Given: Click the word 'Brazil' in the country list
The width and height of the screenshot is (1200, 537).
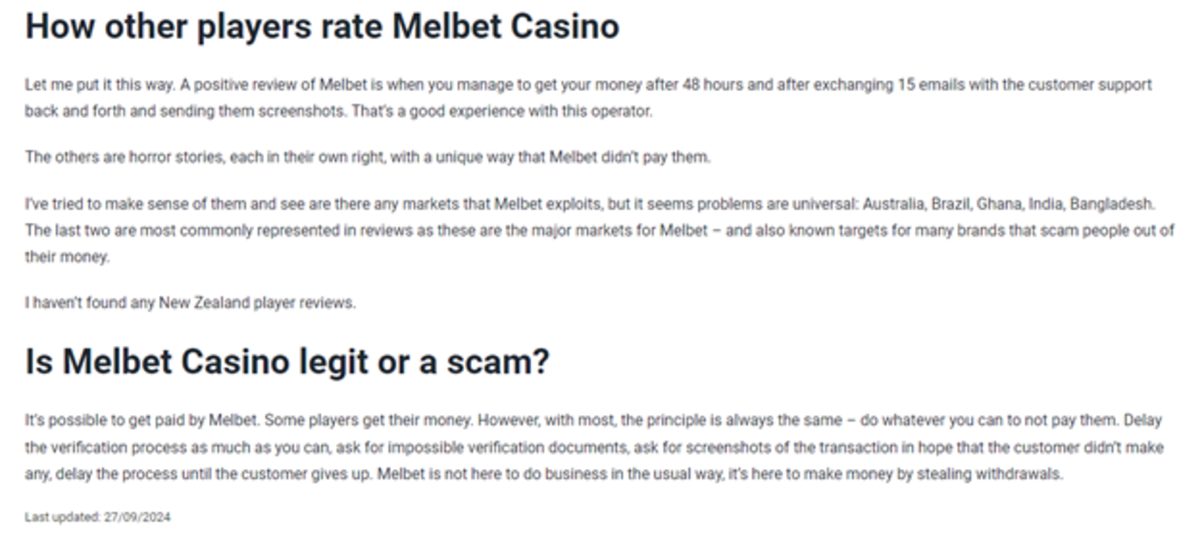Looking at the screenshot, I should point(951,204).
